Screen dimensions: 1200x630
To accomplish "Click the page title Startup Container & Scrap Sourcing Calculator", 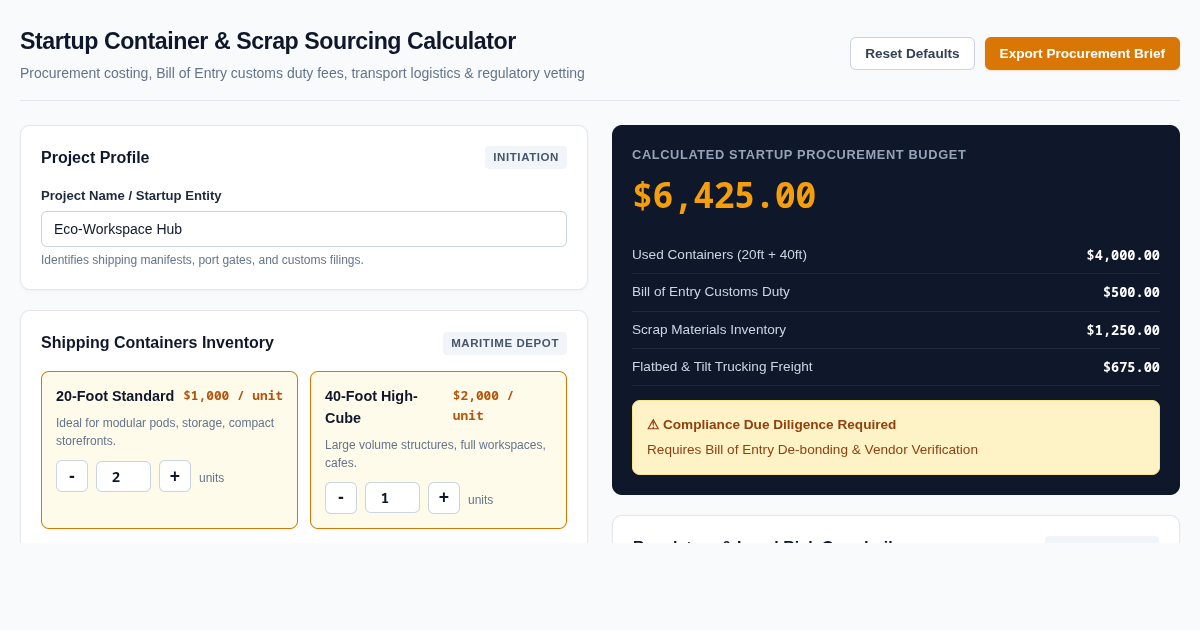I will coord(268,41).
